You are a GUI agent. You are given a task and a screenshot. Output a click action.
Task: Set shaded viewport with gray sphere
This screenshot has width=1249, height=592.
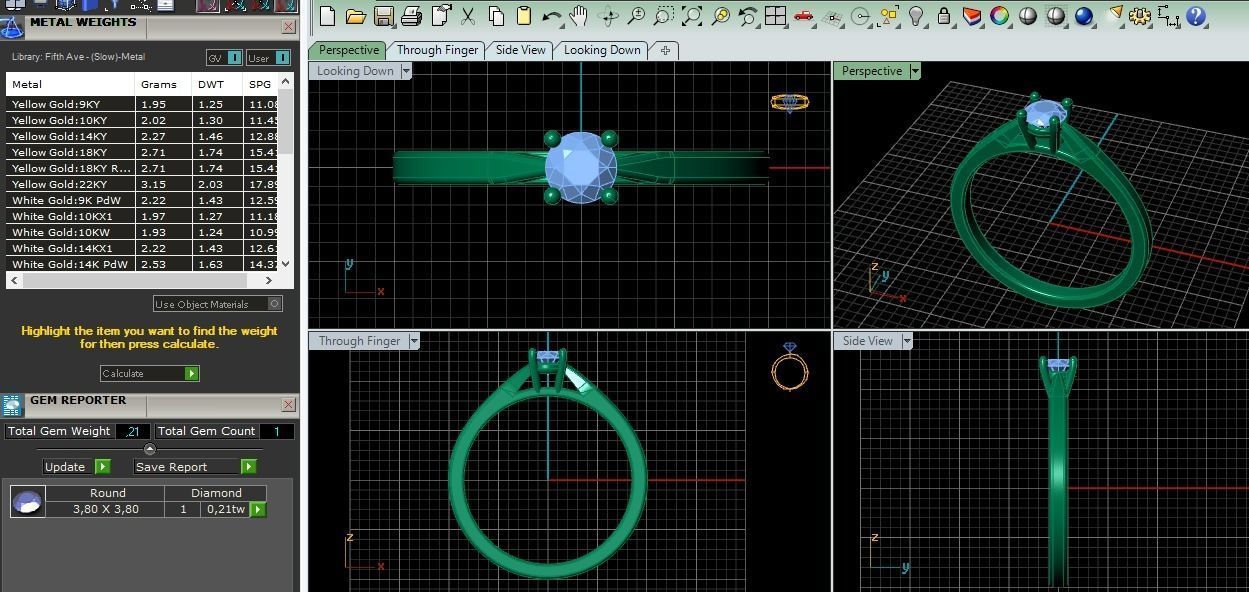click(x=1028, y=16)
